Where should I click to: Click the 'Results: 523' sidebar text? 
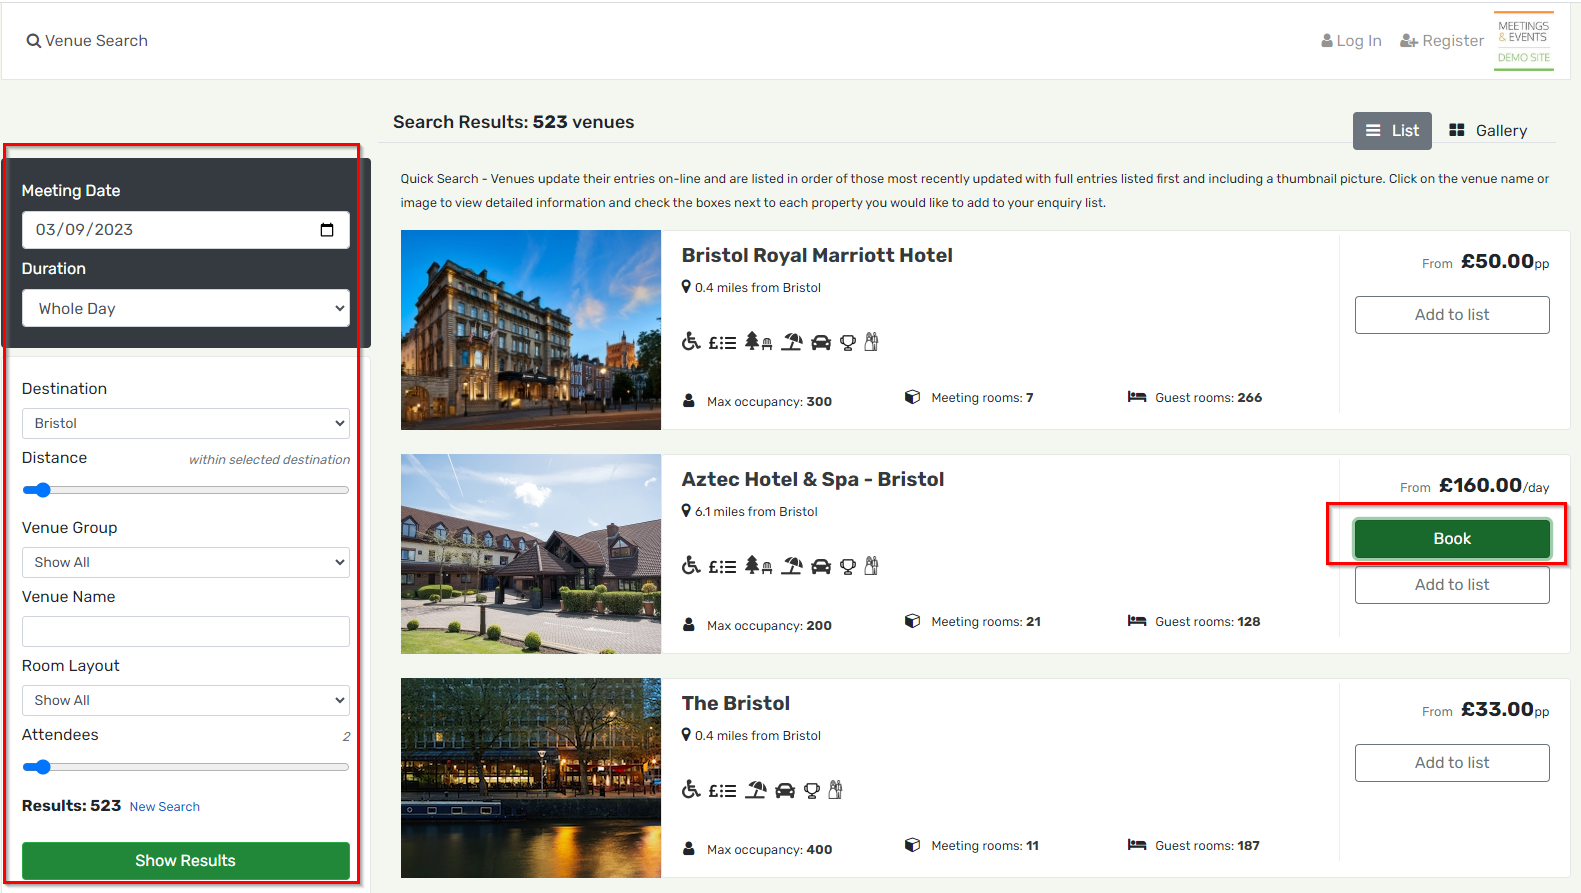click(x=71, y=806)
